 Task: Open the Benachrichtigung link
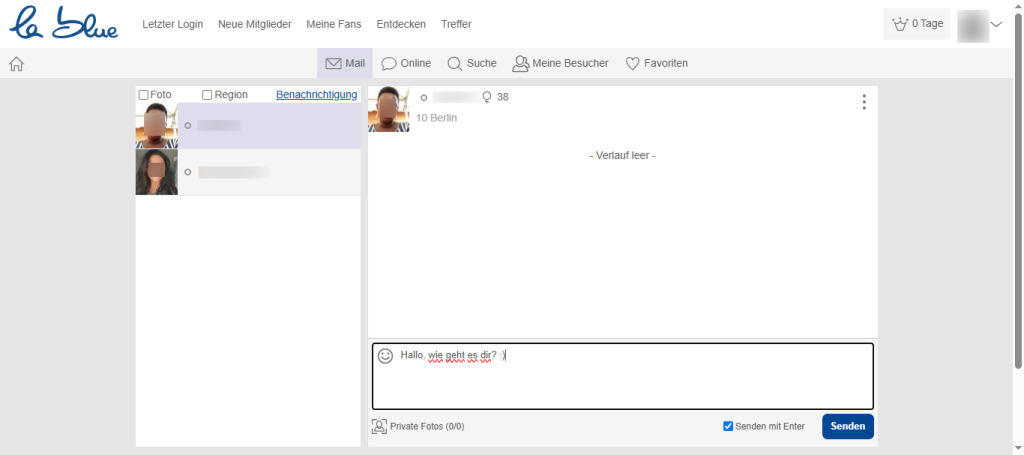pos(317,95)
